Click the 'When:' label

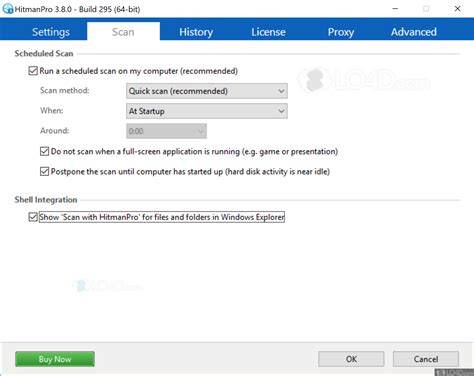click(x=52, y=111)
